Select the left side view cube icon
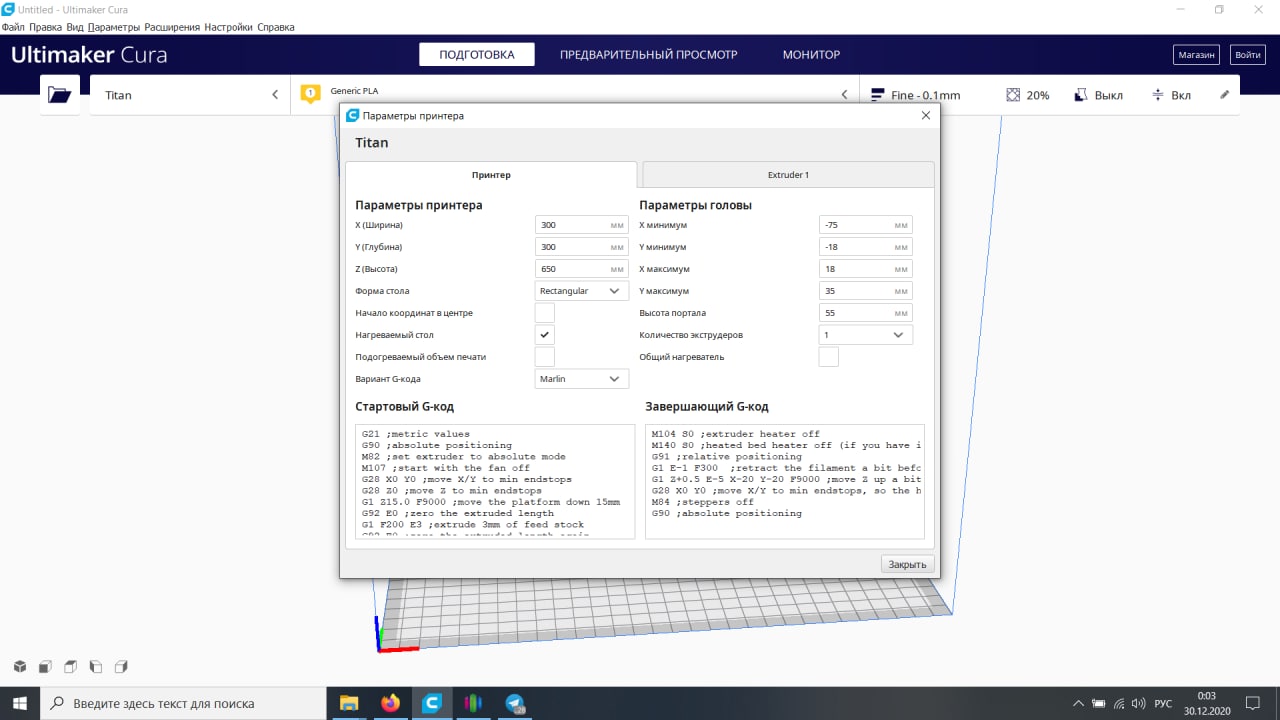 click(x=96, y=666)
